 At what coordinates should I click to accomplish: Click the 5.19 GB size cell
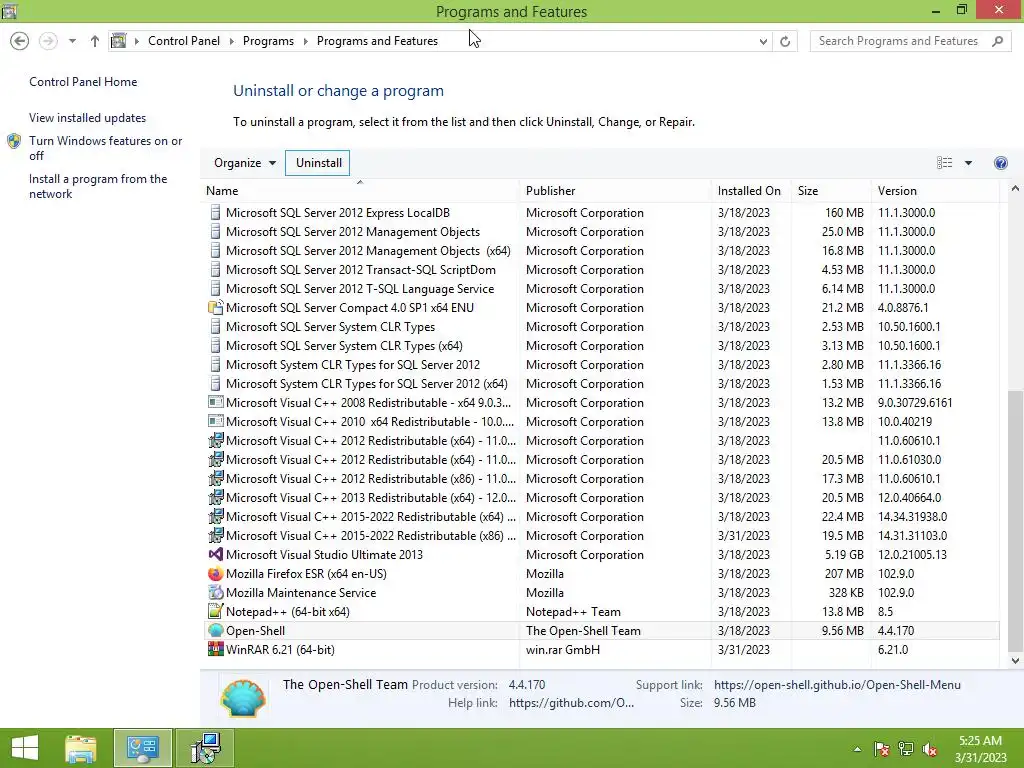[842, 554]
